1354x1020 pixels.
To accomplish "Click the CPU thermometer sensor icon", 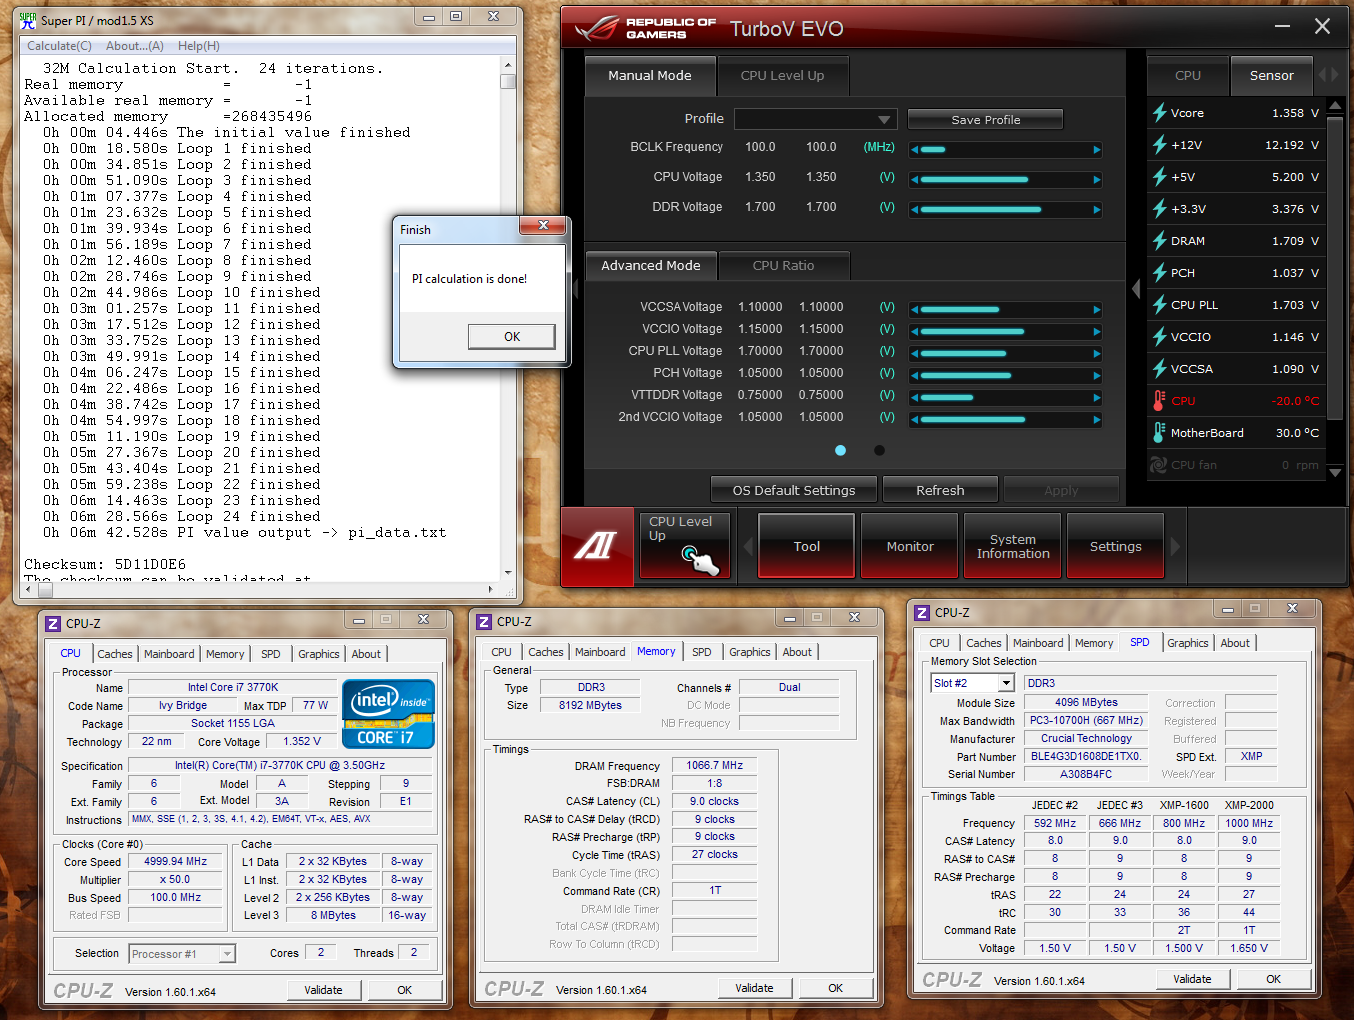I will pos(1159,401).
